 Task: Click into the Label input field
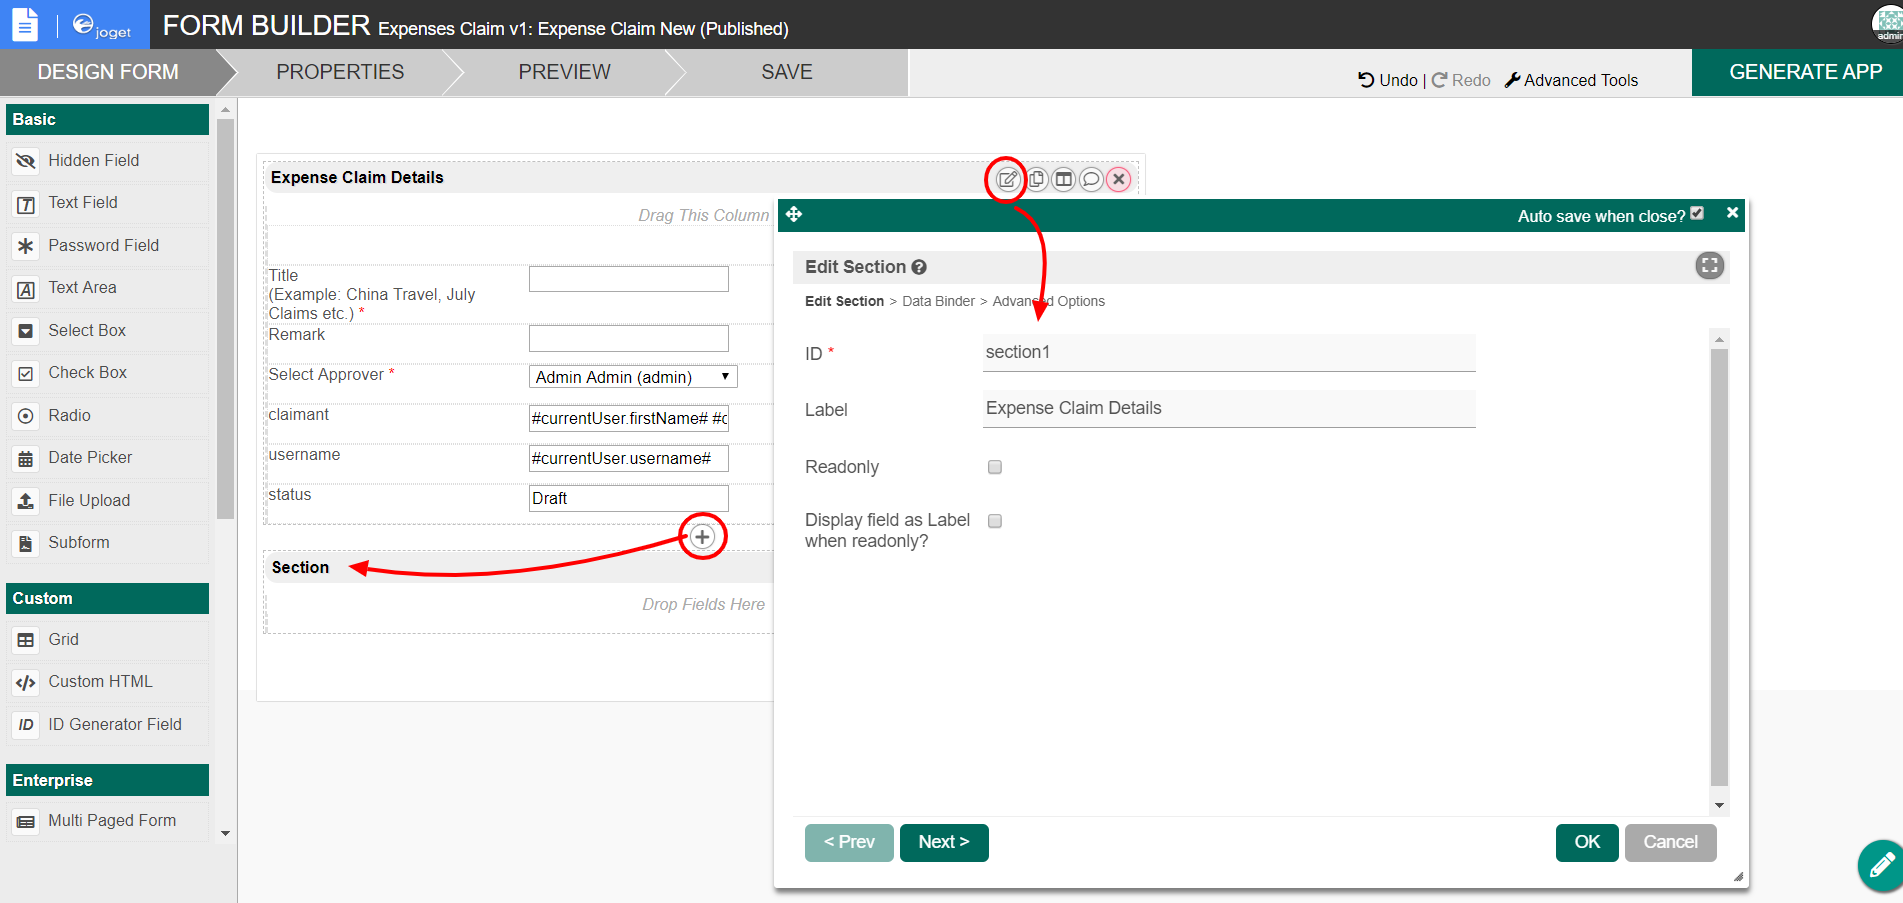(1228, 408)
